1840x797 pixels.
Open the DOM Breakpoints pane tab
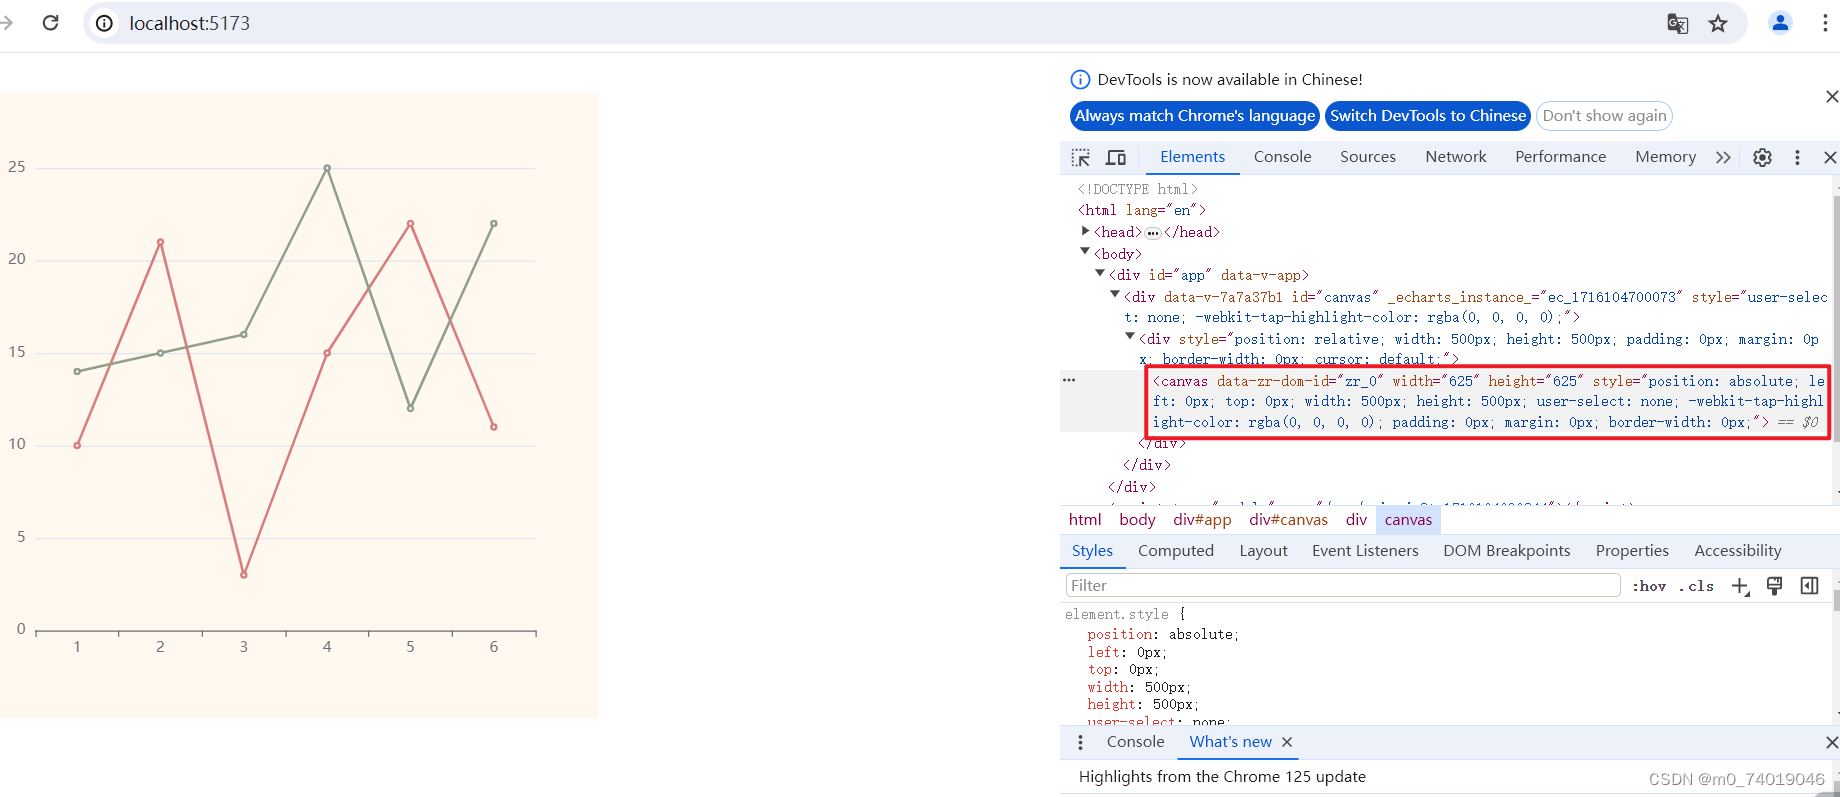[1507, 551]
